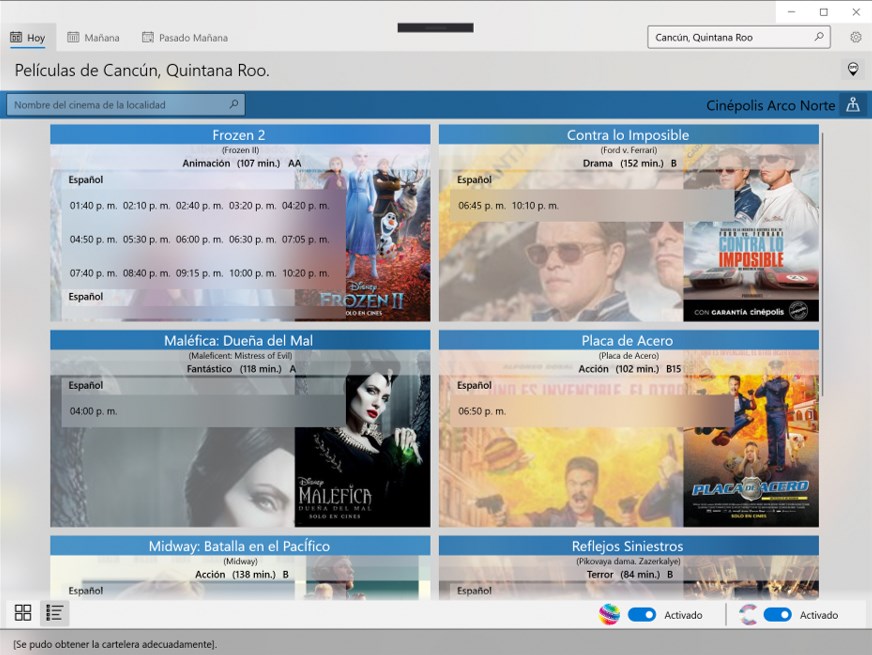Select Contra lo Imposible 06:45 p. m. showtime

pyautogui.click(x=482, y=206)
